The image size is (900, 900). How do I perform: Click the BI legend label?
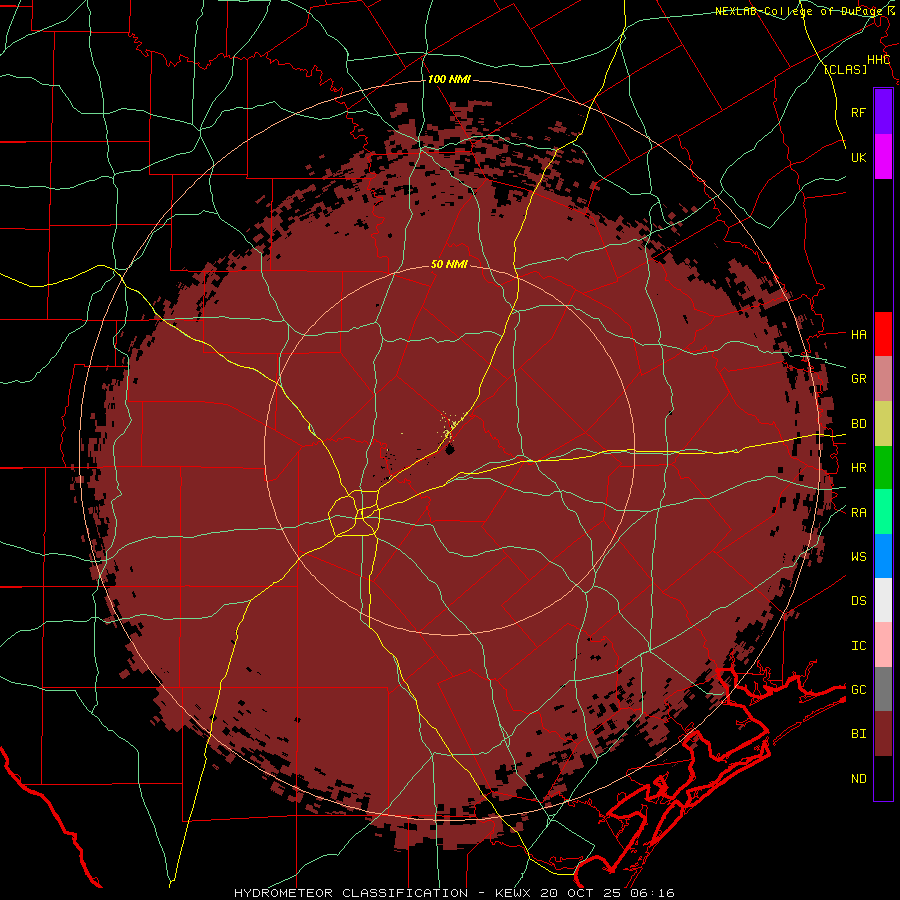pos(858,734)
